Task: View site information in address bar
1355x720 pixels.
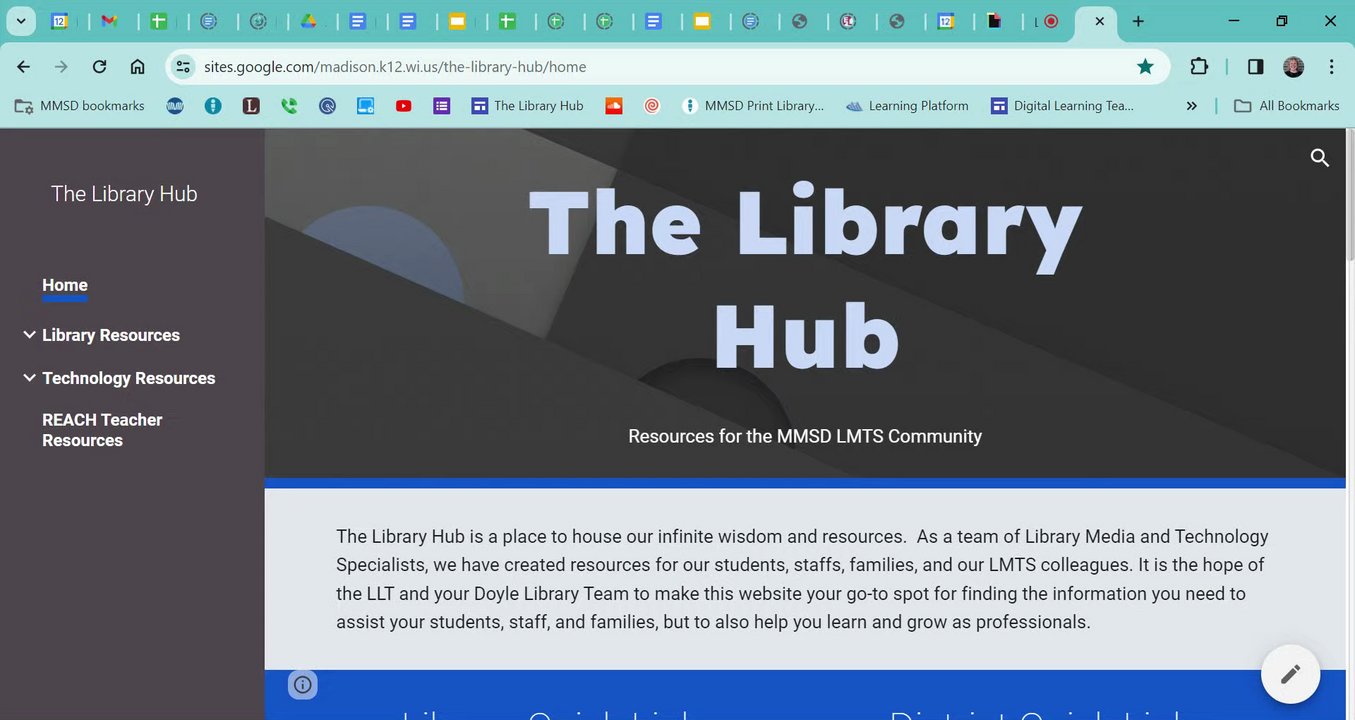Action: (182, 67)
